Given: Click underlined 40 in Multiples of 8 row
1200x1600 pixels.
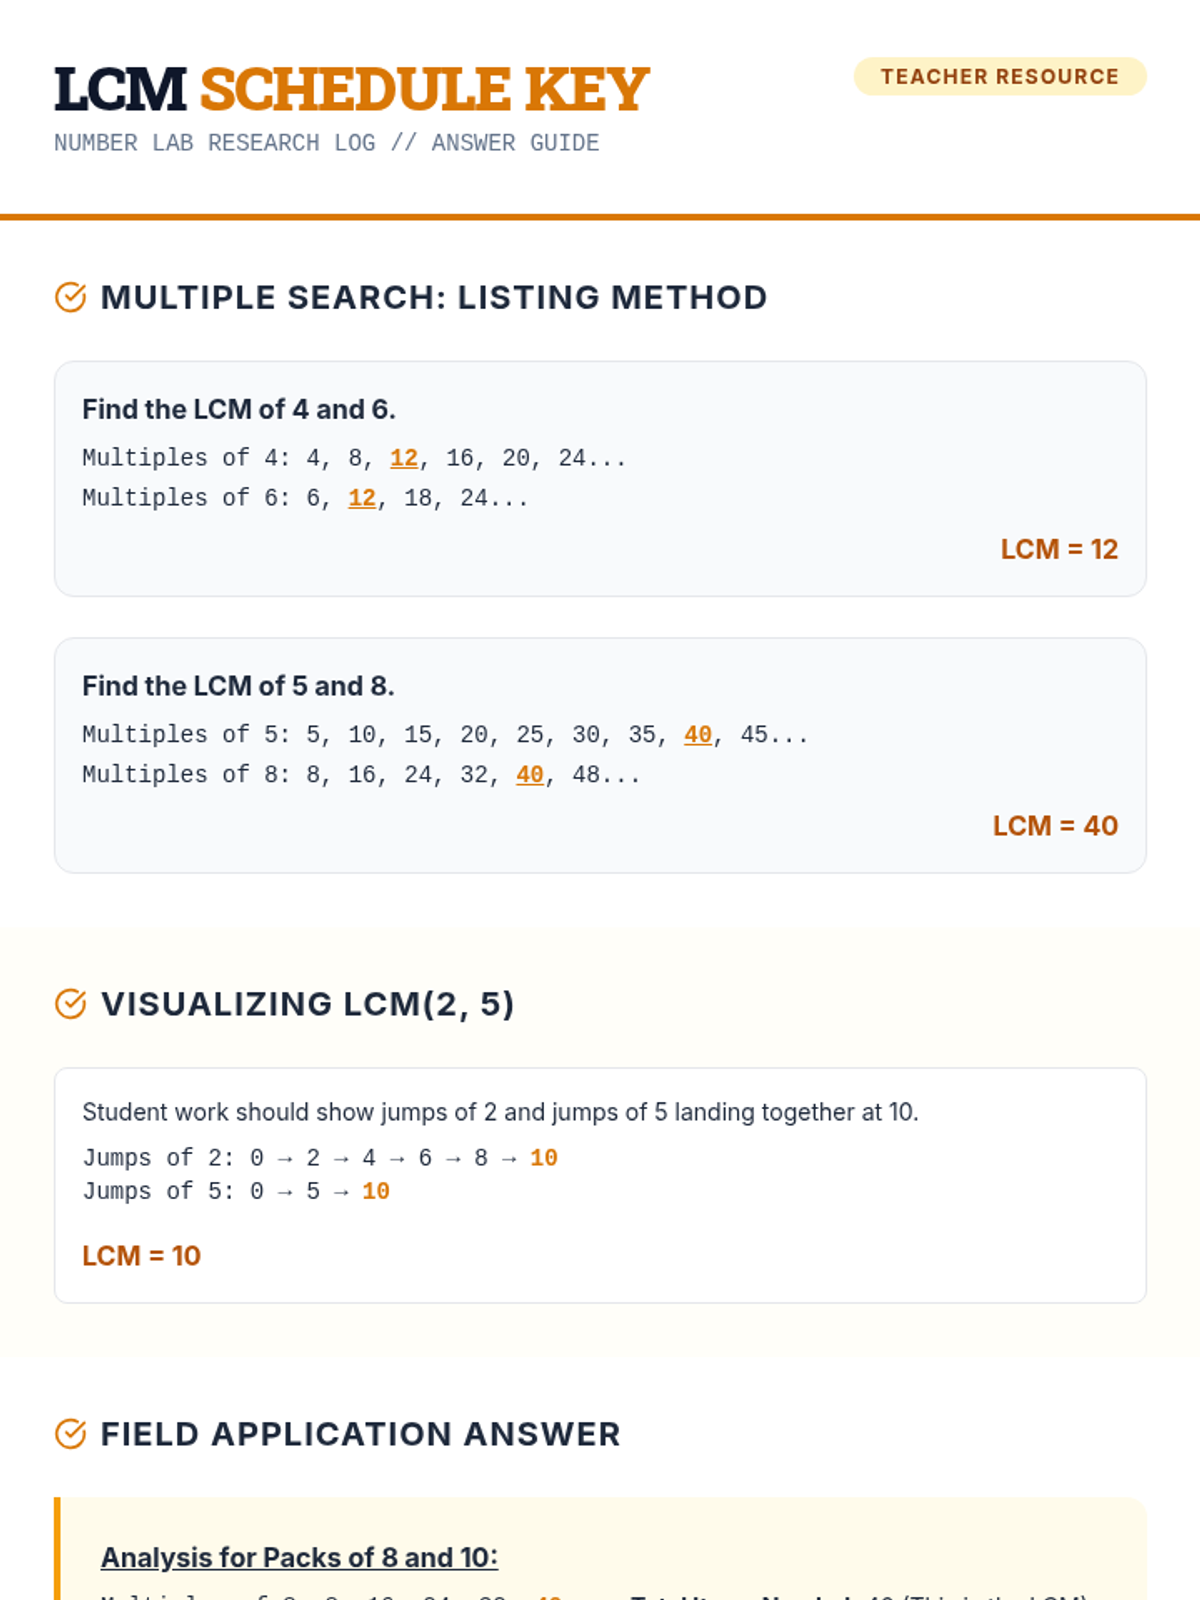Looking at the screenshot, I should pyautogui.click(x=530, y=775).
